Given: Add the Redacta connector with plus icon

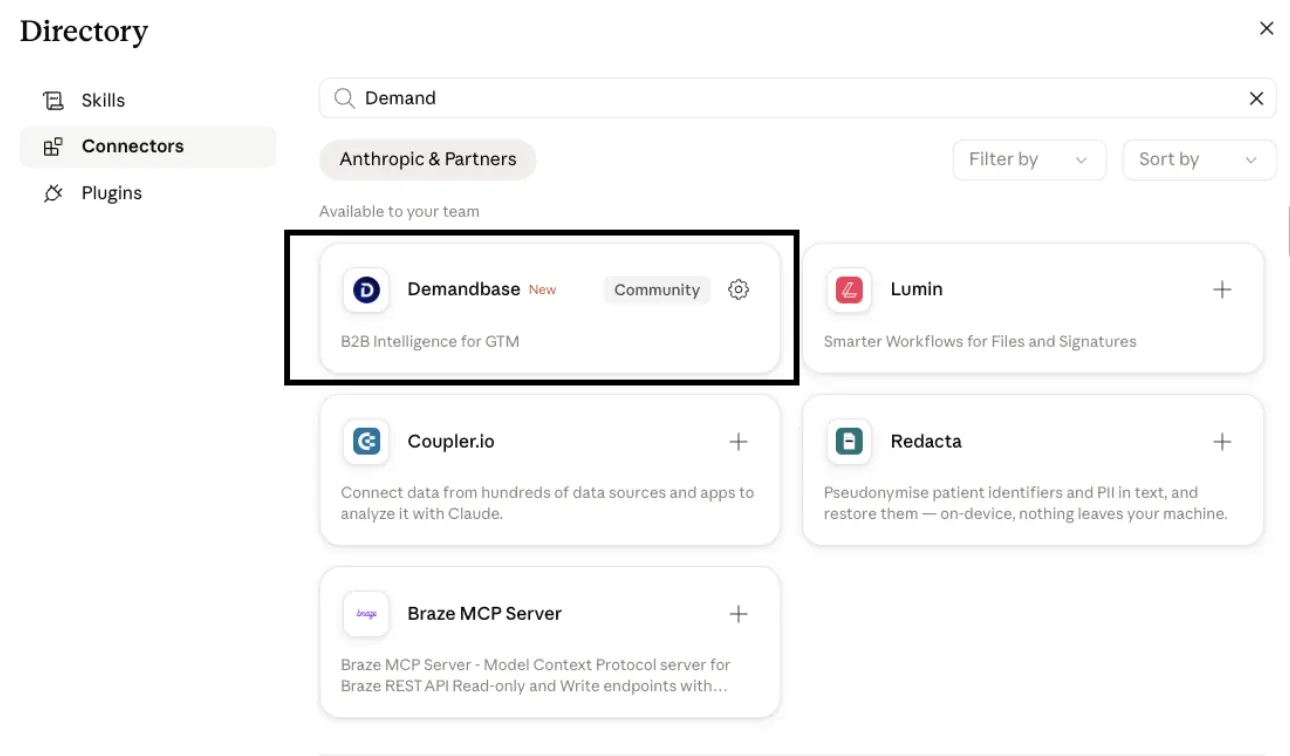Looking at the screenshot, I should (1221, 442).
